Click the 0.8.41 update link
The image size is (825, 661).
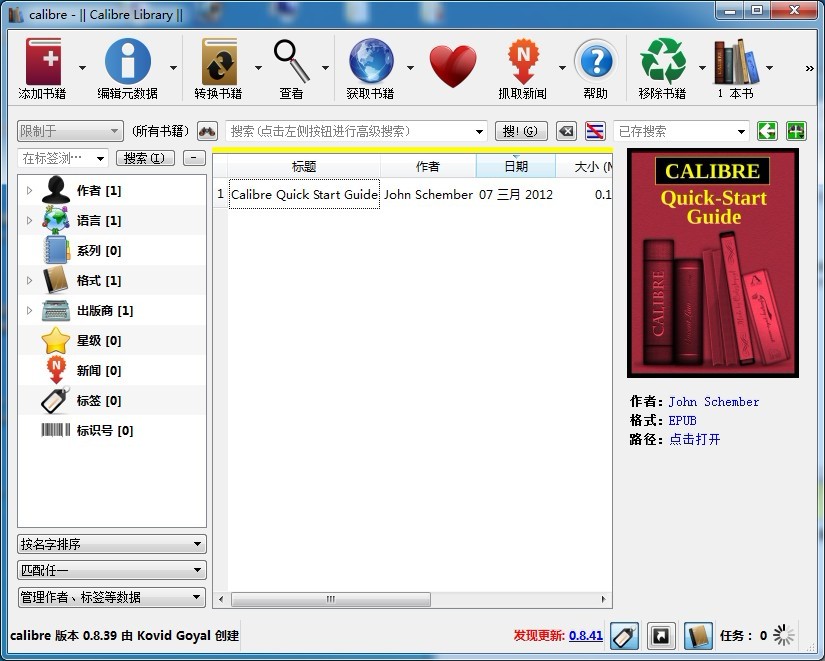[585, 636]
